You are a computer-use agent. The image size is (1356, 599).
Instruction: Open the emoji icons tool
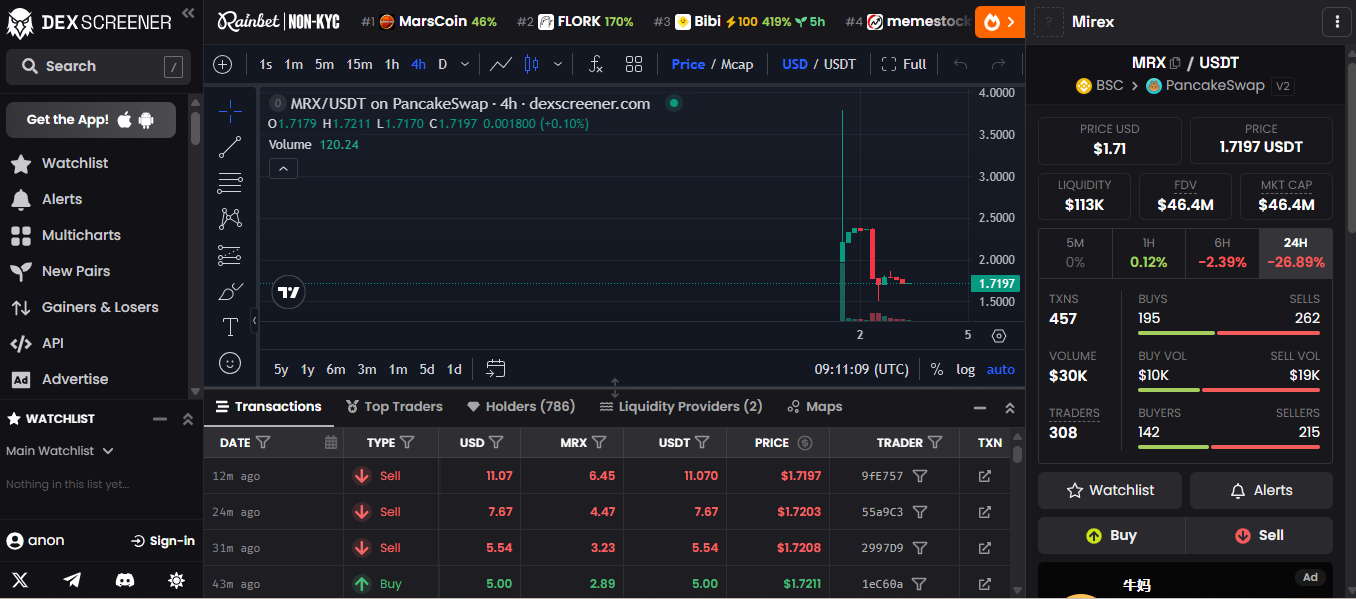click(230, 363)
